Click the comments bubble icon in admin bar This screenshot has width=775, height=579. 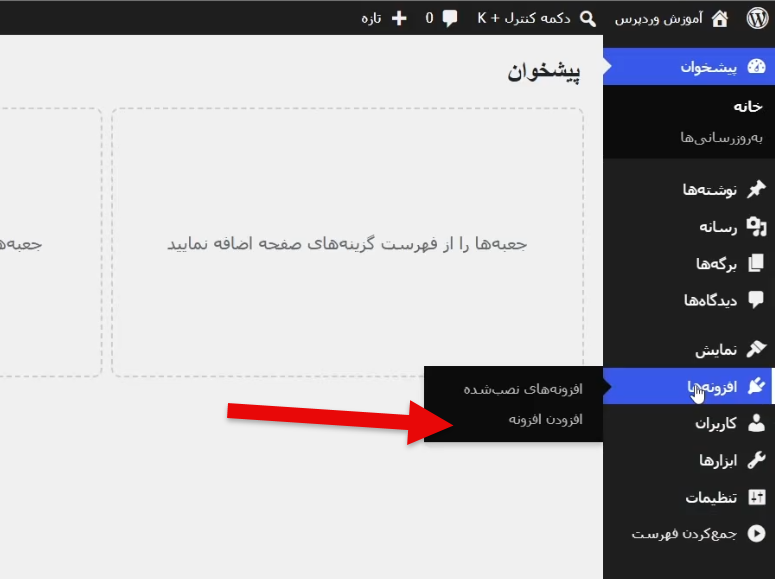pos(449,19)
